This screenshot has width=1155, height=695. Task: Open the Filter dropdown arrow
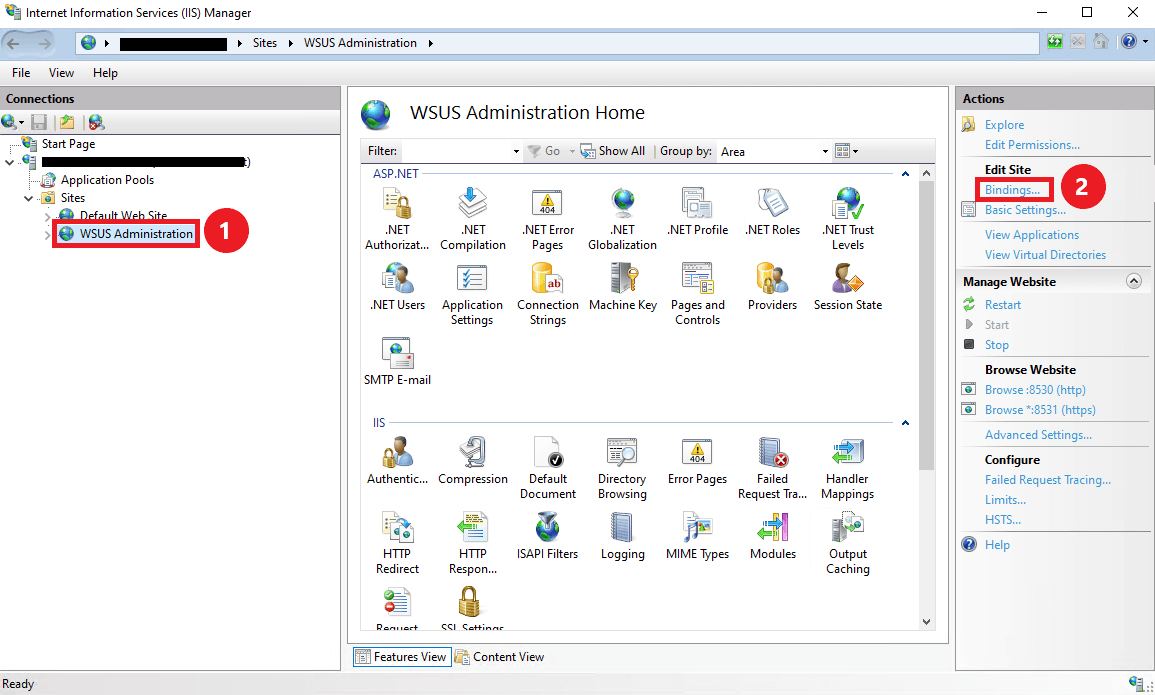pyautogui.click(x=516, y=152)
